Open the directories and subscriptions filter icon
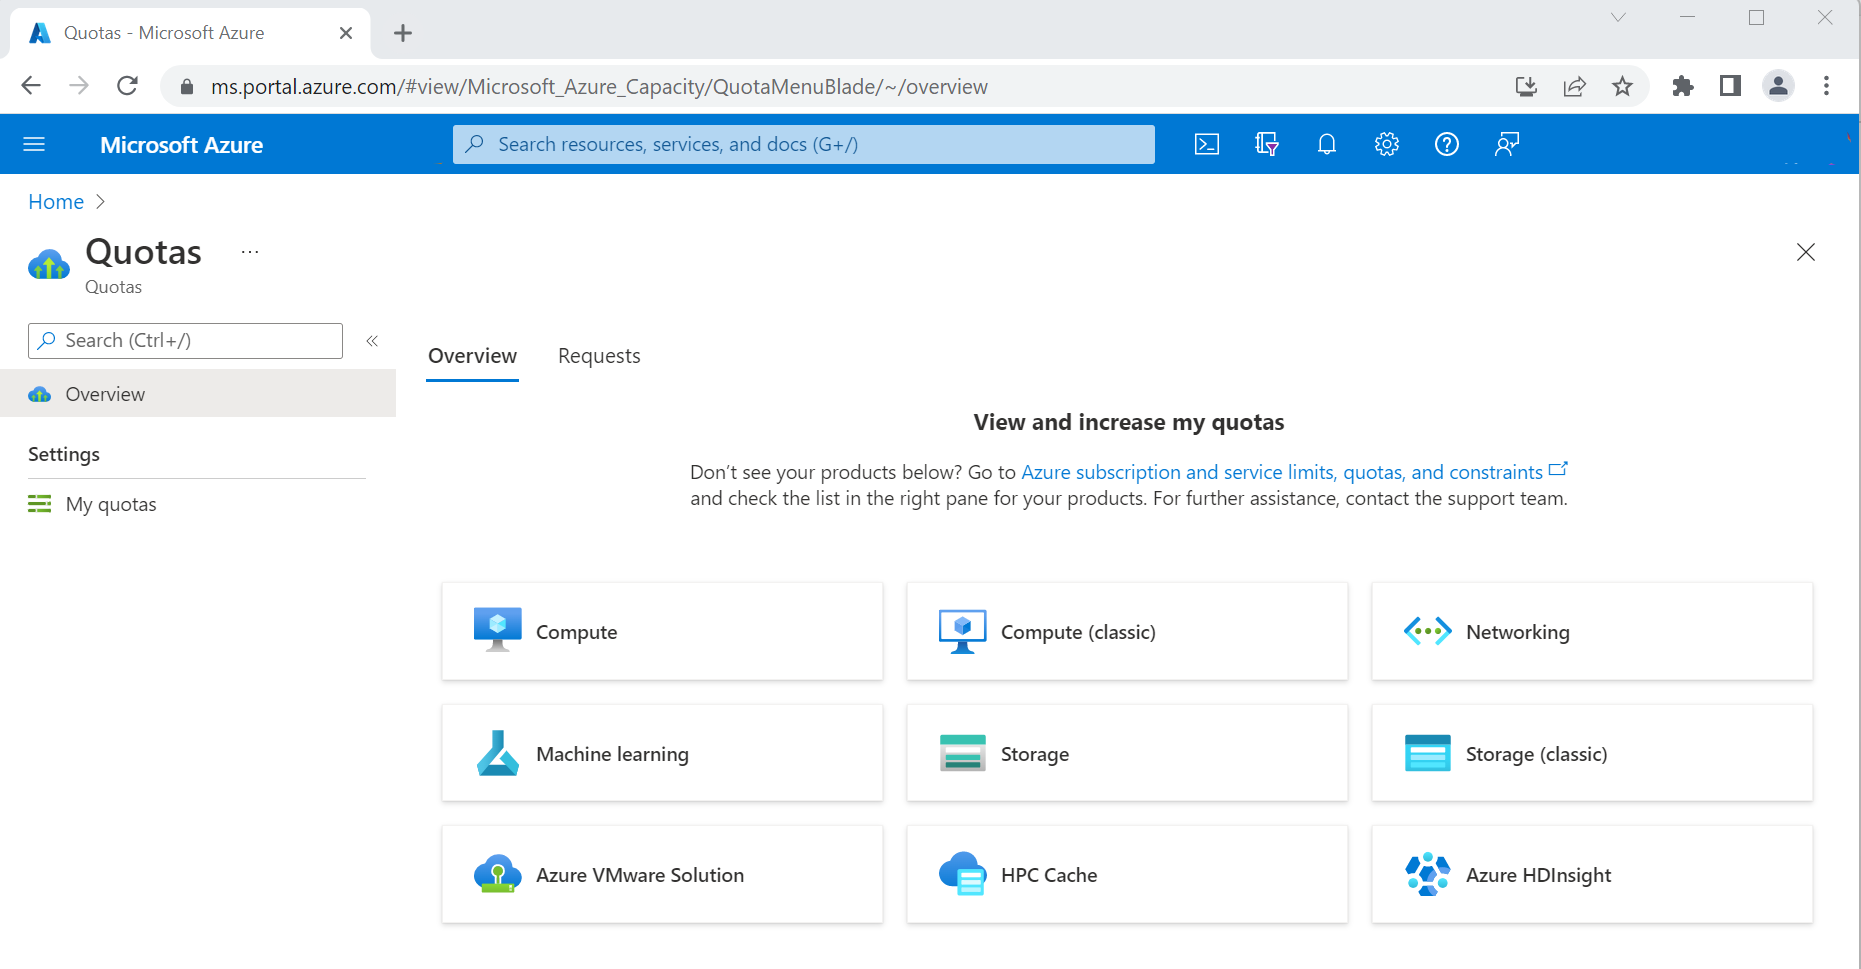 [x=1267, y=144]
